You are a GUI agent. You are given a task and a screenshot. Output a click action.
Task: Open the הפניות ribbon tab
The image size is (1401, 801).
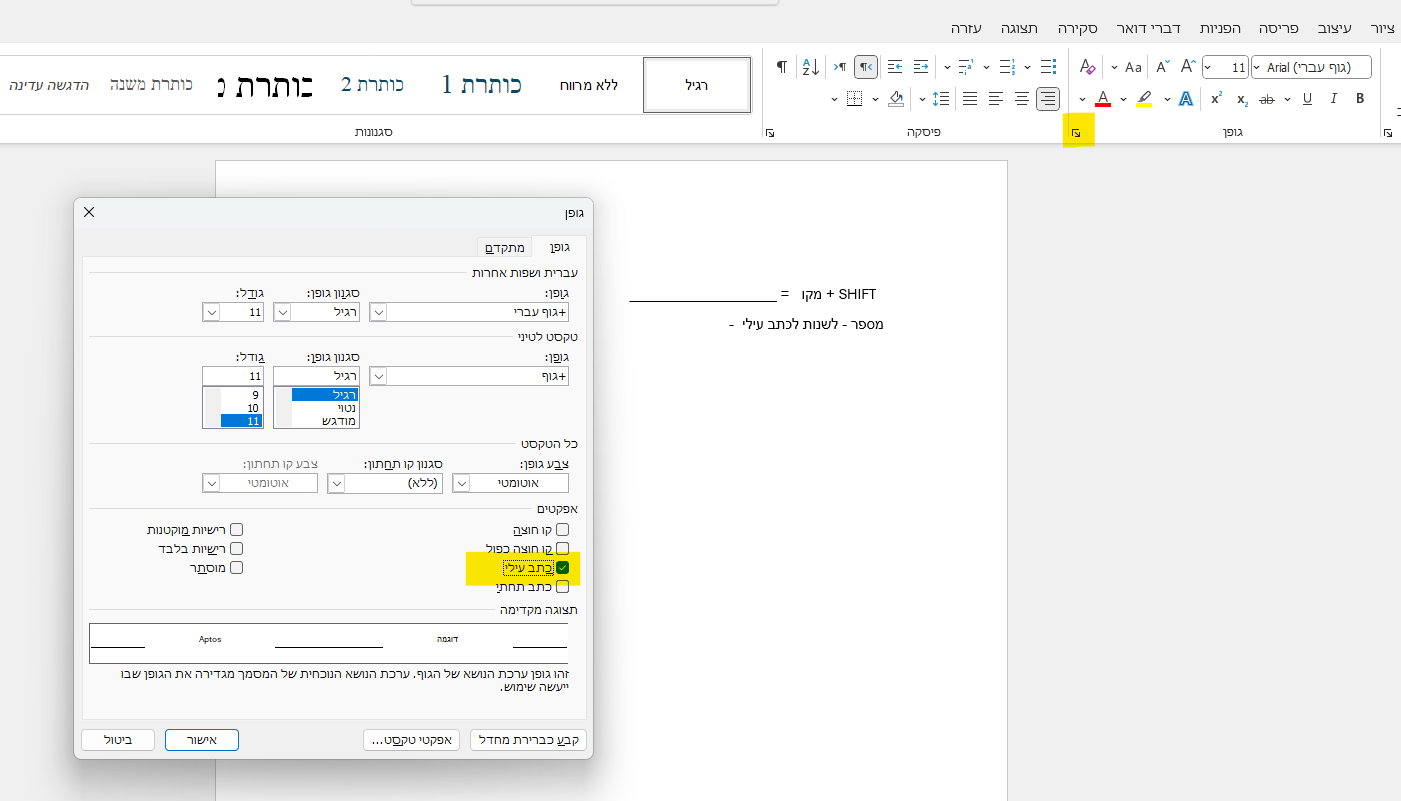(1222, 28)
